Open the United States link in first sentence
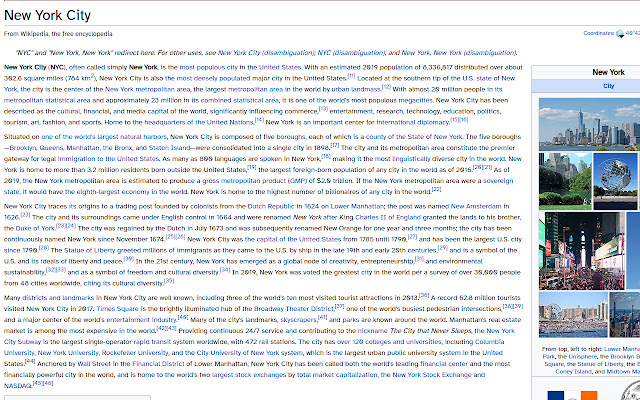640x400 pixels. (x=280, y=67)
